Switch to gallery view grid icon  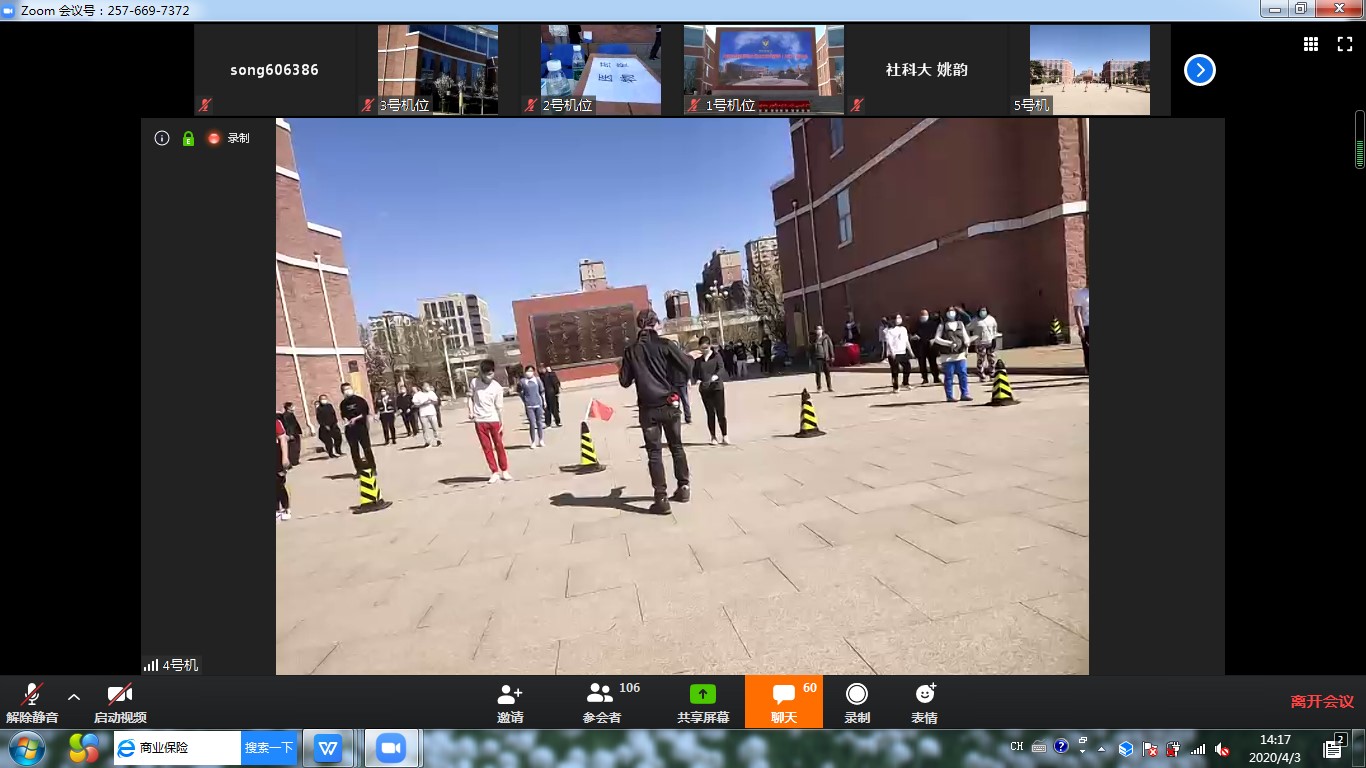point(1311,44)
